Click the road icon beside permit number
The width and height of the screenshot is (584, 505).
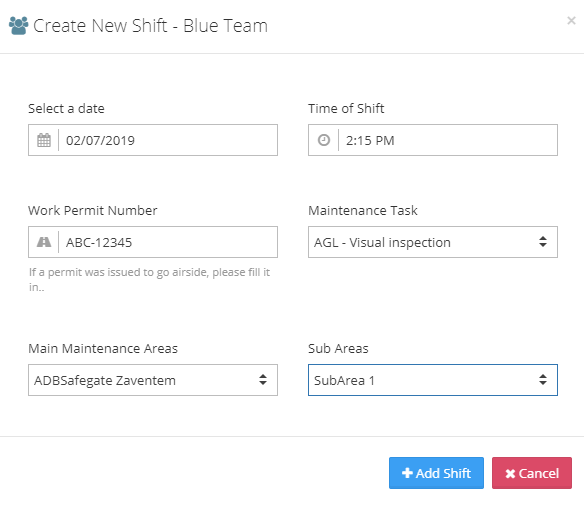click(x=44, y=242)
